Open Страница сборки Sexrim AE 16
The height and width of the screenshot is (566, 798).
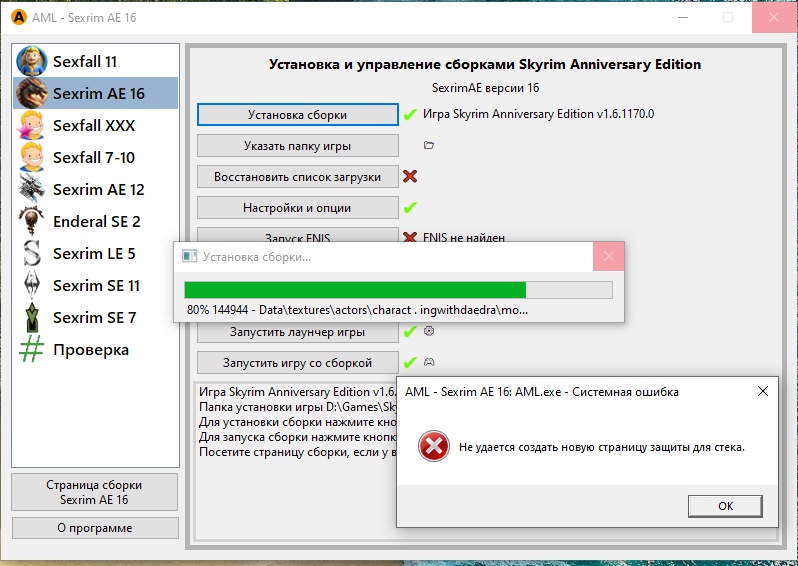click(x=95, y=492)
